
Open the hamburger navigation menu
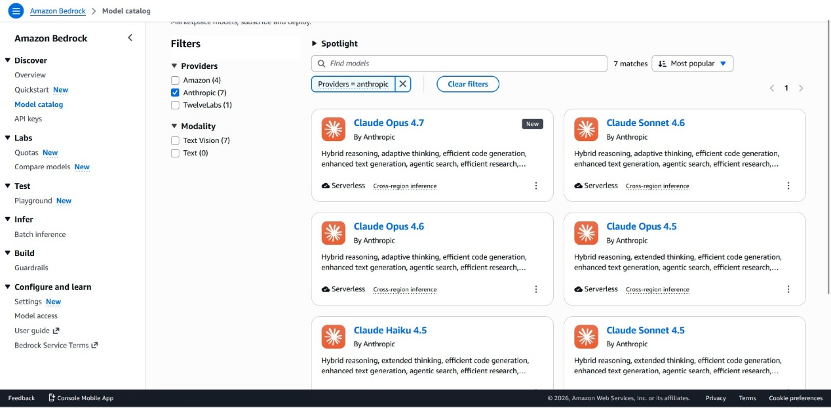coord(16,11)
